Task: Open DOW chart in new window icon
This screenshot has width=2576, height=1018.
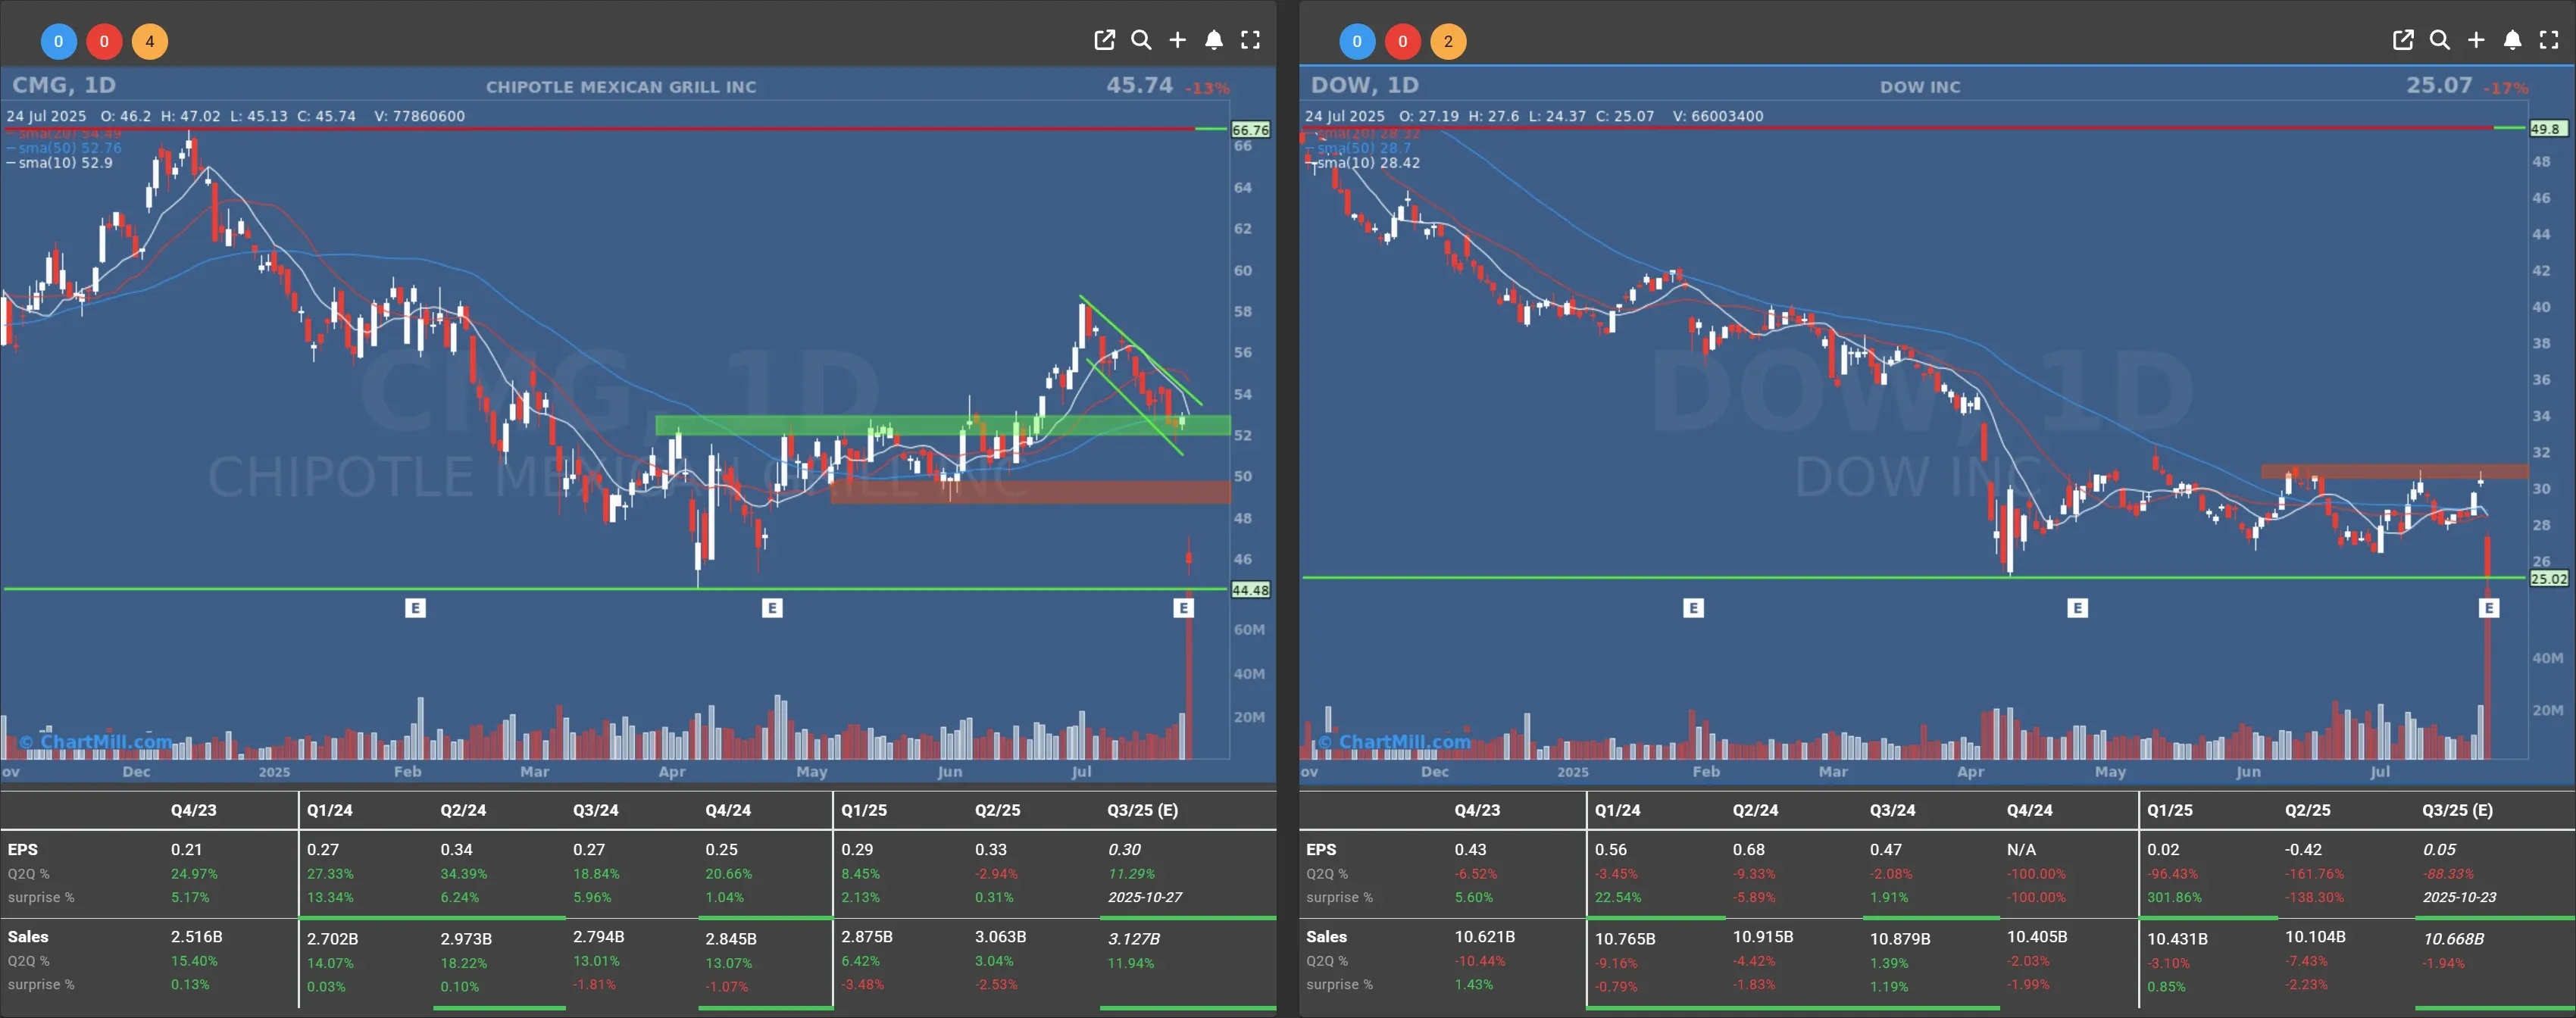Action: 2403,40
